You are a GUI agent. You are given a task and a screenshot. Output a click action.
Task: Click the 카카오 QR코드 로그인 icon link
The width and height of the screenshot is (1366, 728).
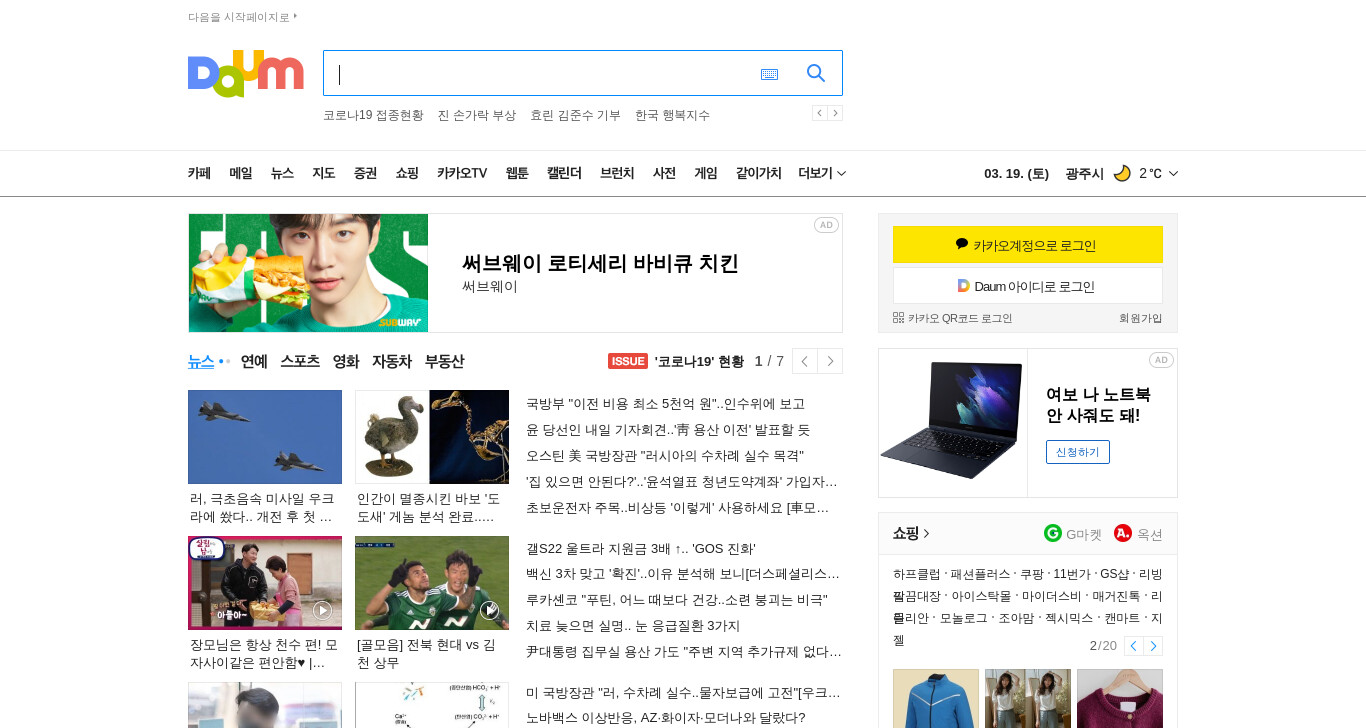pyautogui.click(x=952, y=318)
